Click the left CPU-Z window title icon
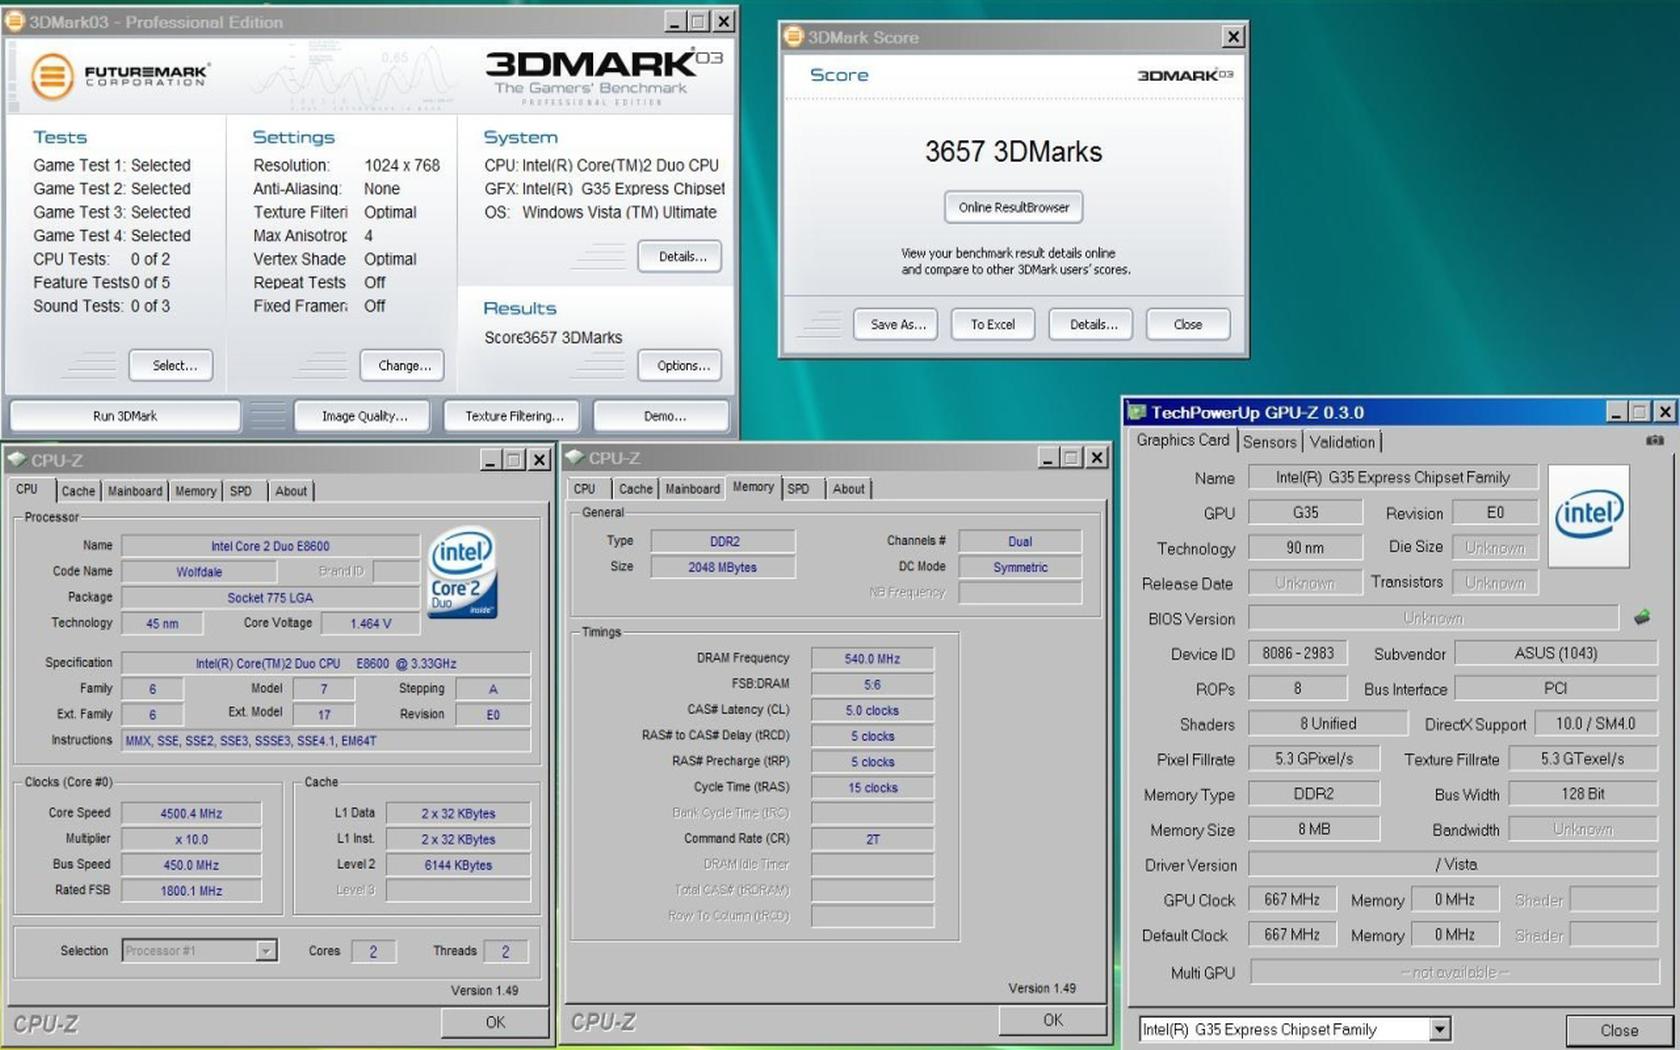This screenshot has height=1050, width=1680. tap(17, 459)
